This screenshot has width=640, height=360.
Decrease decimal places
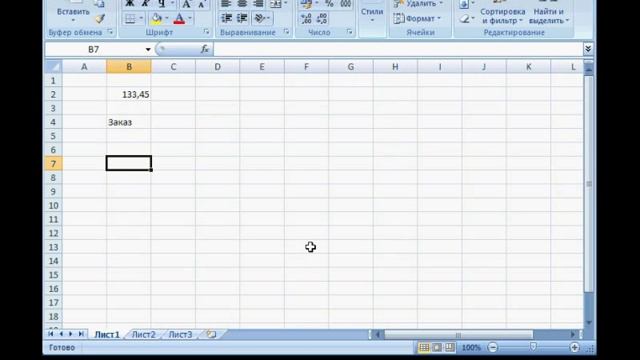pos(322,18)
